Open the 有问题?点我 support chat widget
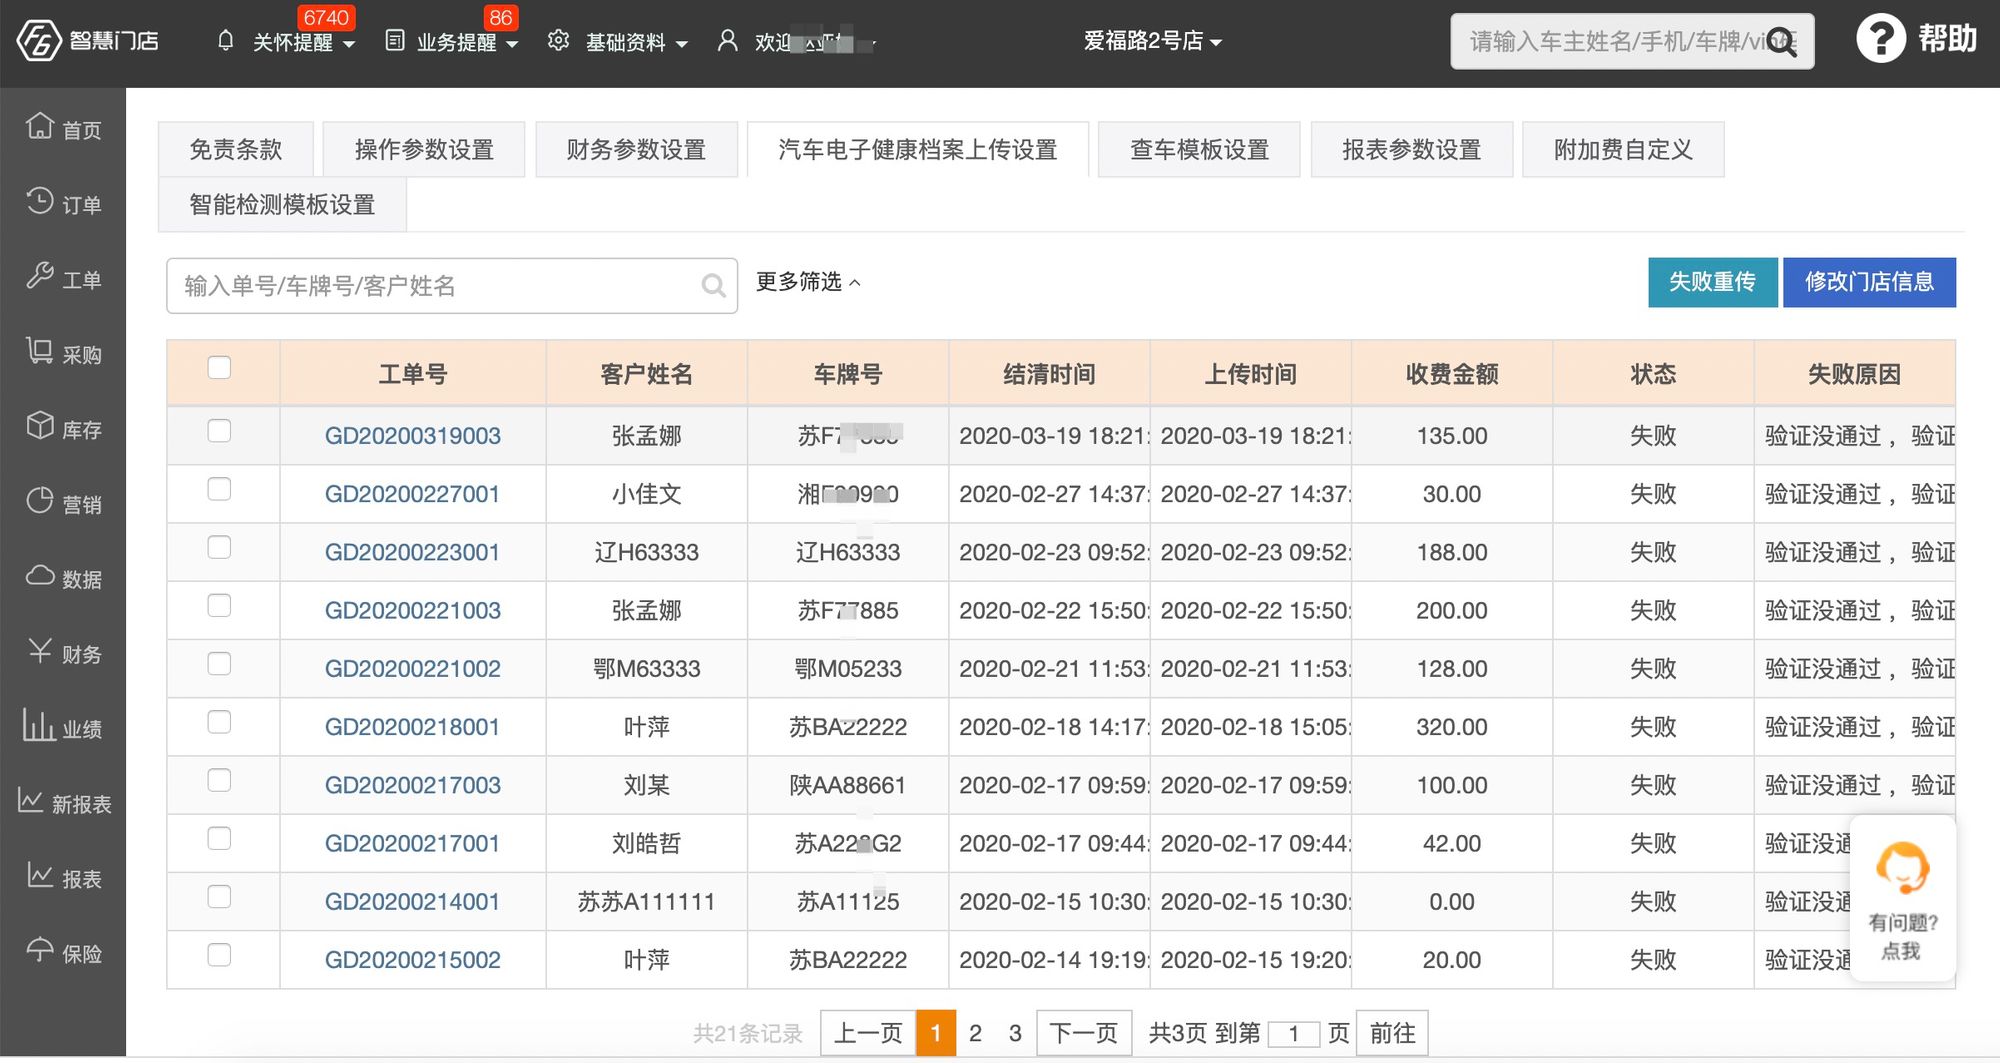This screenshot has width=2000, height=1063. tap(1902, 899)
